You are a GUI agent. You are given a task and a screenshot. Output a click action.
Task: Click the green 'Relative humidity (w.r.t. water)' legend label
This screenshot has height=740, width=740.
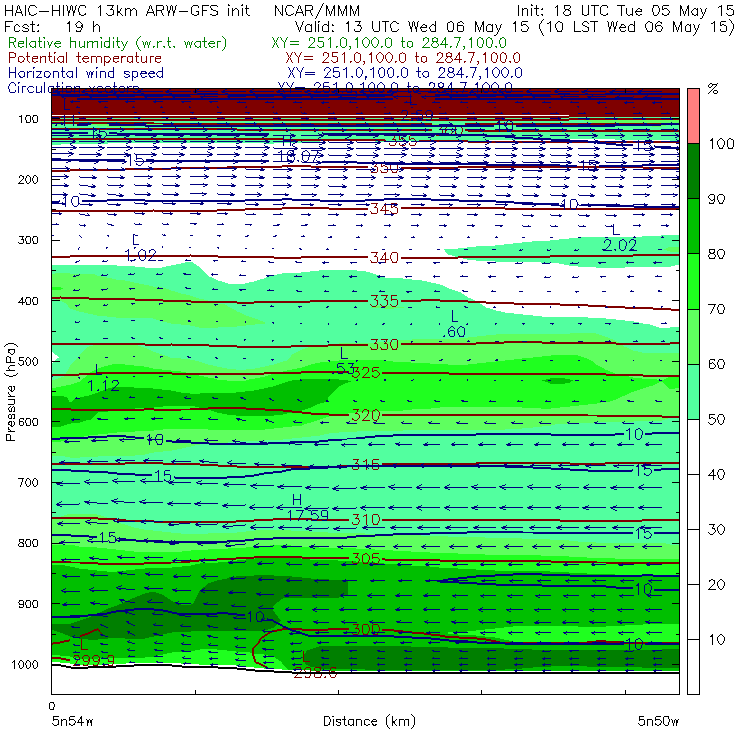point(118,43)
